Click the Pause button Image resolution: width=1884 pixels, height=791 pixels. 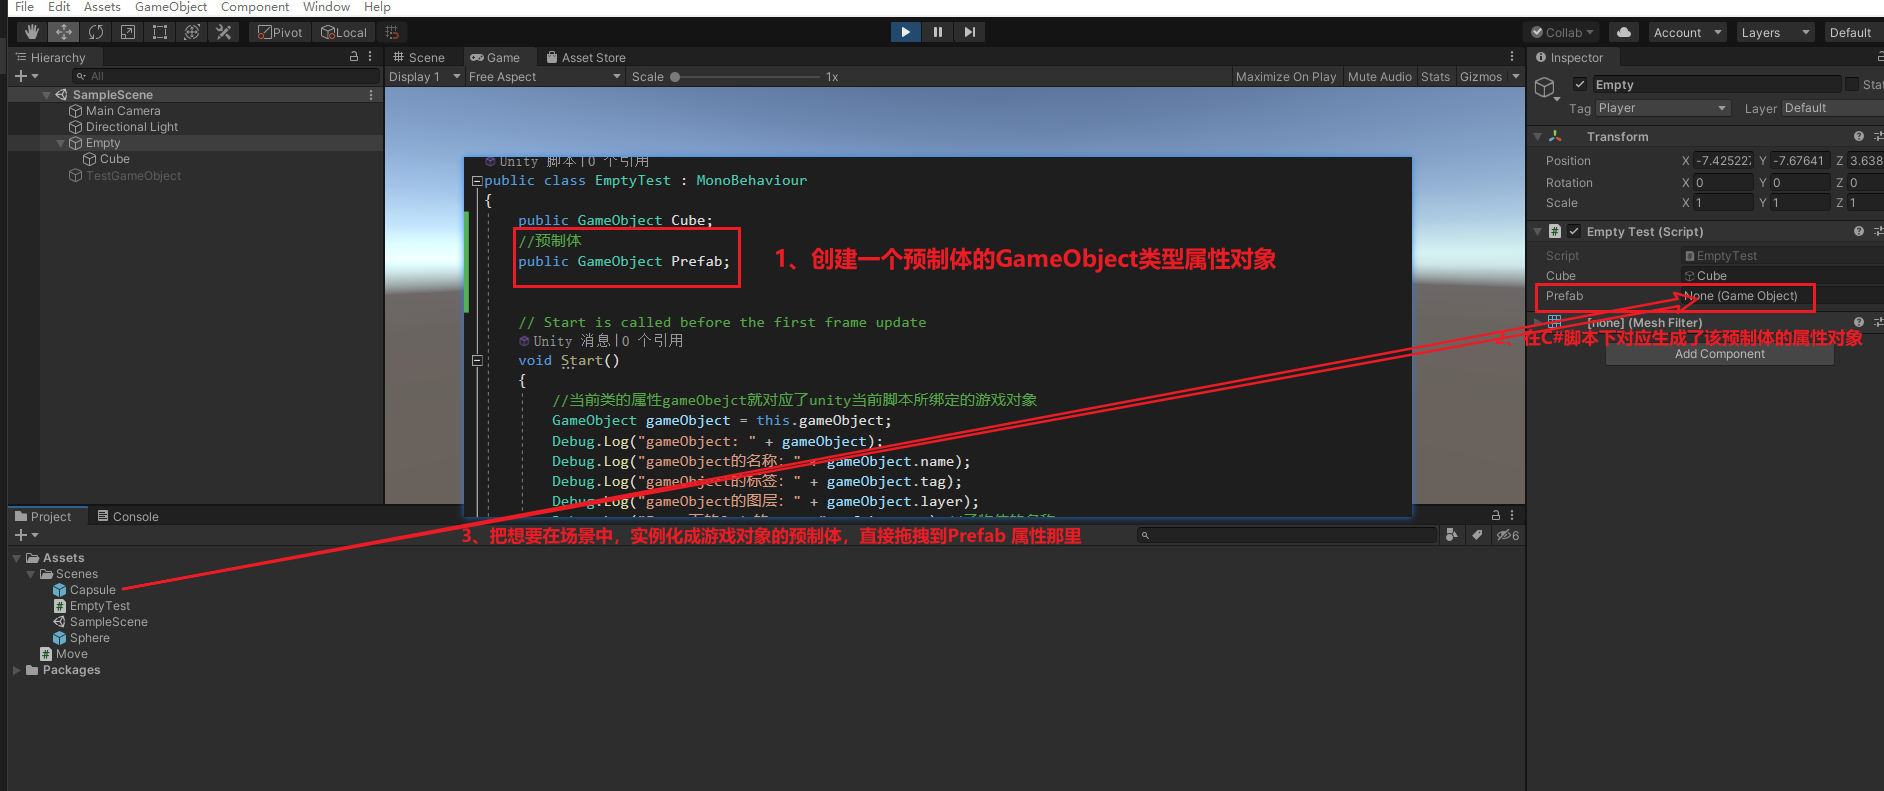[x=937, y=32]
